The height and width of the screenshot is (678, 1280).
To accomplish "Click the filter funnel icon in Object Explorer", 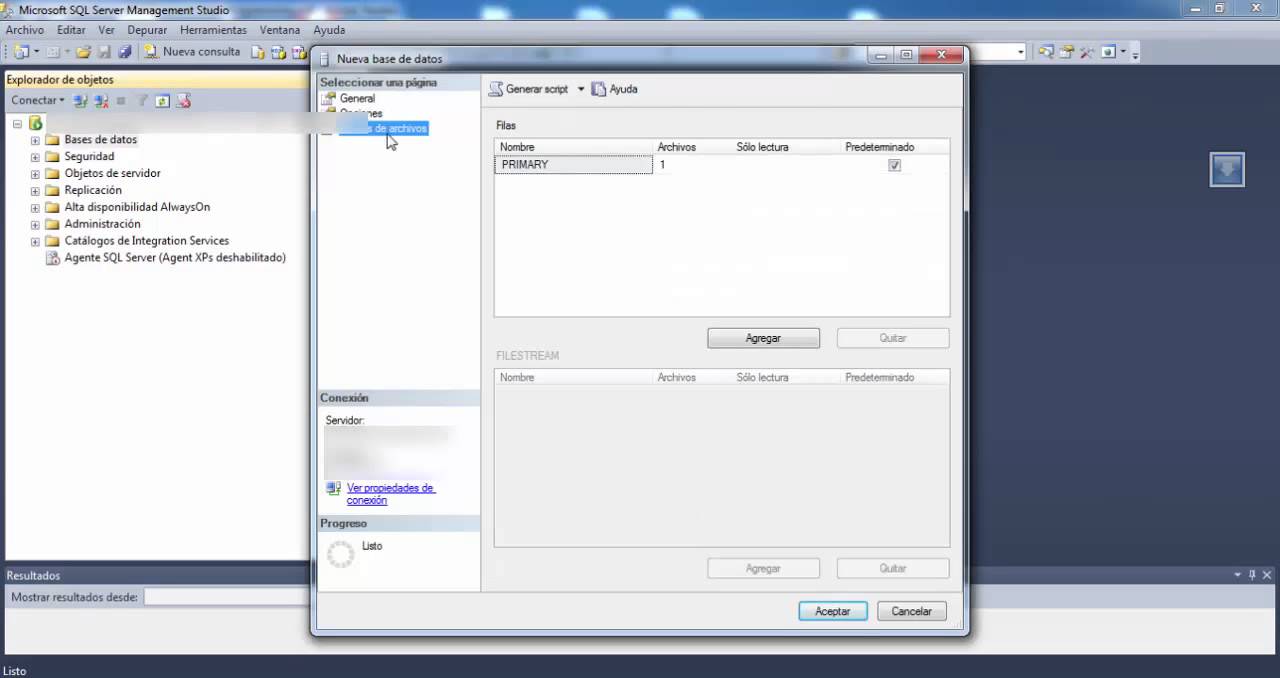I will pos(142,101).
